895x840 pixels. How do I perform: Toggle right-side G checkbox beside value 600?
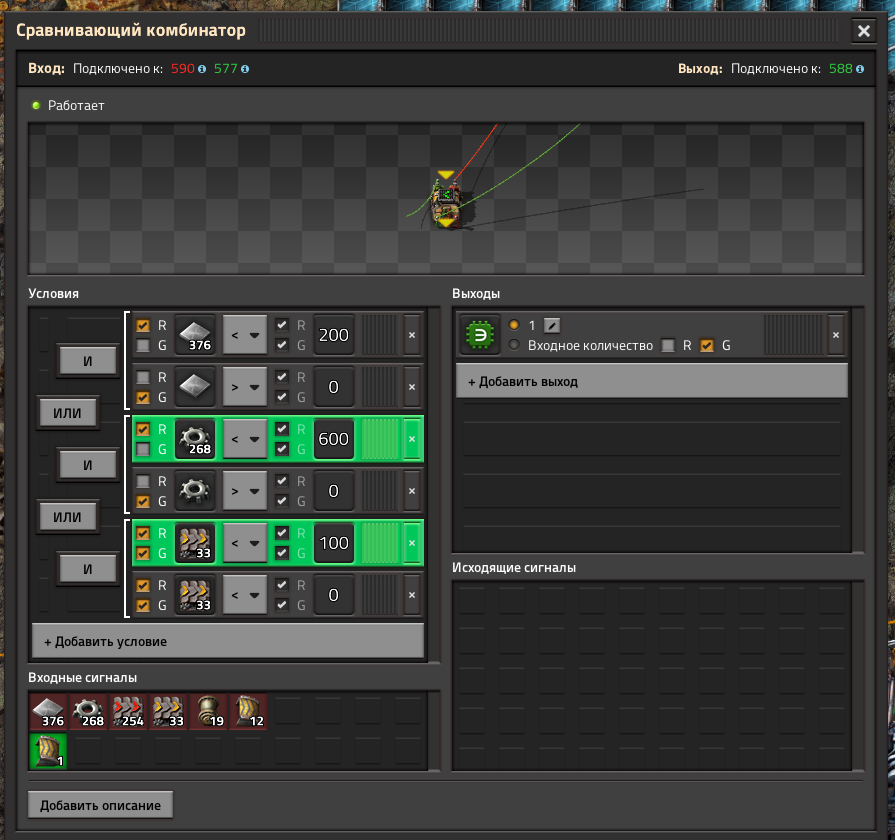[x=282, y=449]
